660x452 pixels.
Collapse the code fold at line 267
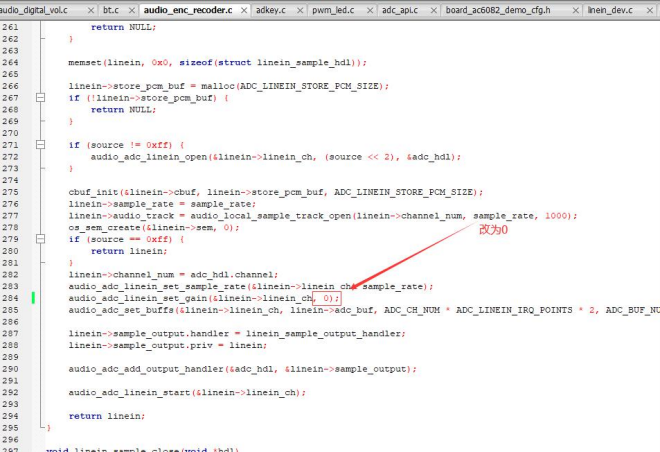40,98
